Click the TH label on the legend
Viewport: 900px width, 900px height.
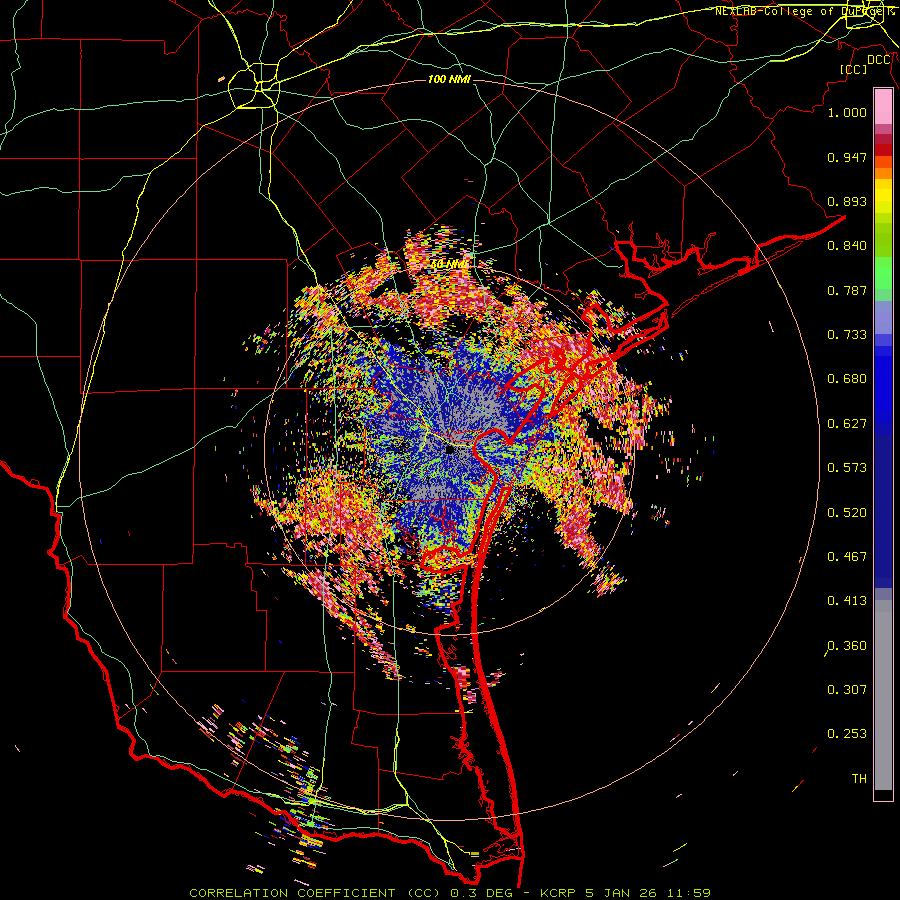859,779
